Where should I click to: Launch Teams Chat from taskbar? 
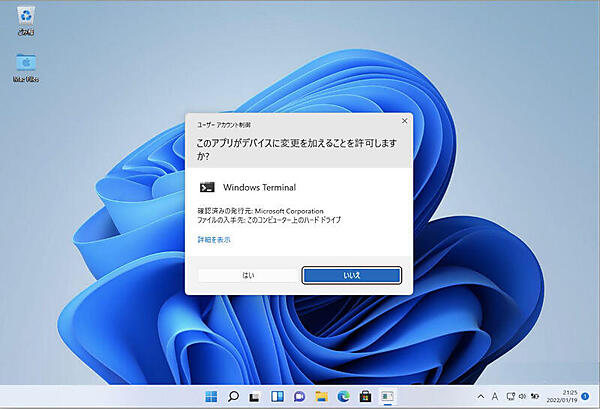pyautogui.click(x=300, y=396)
